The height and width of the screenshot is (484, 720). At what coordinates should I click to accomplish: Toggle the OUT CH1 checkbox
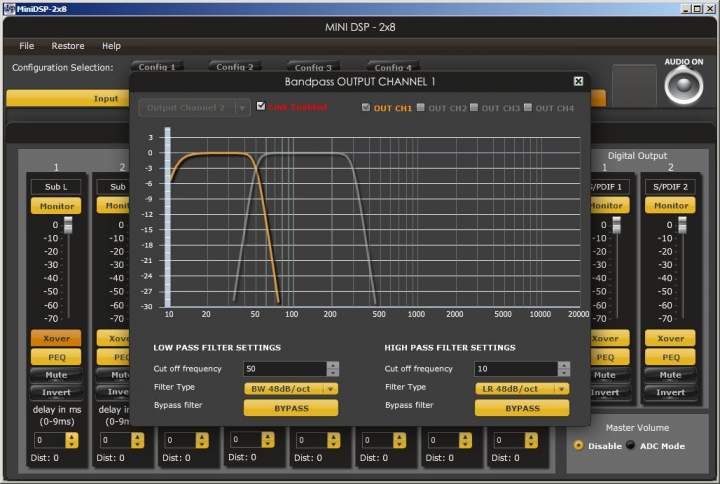click(x=366, y=107)
